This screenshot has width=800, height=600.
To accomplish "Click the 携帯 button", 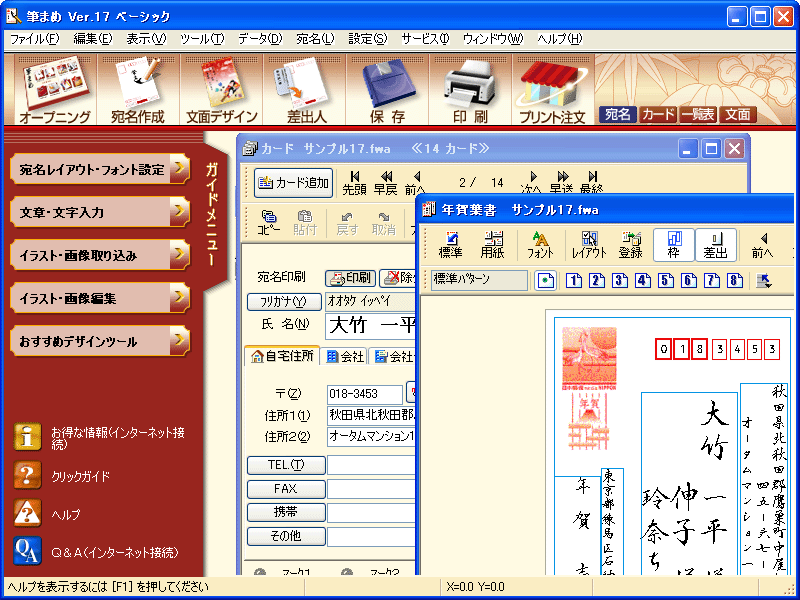I will pos(286,512).
